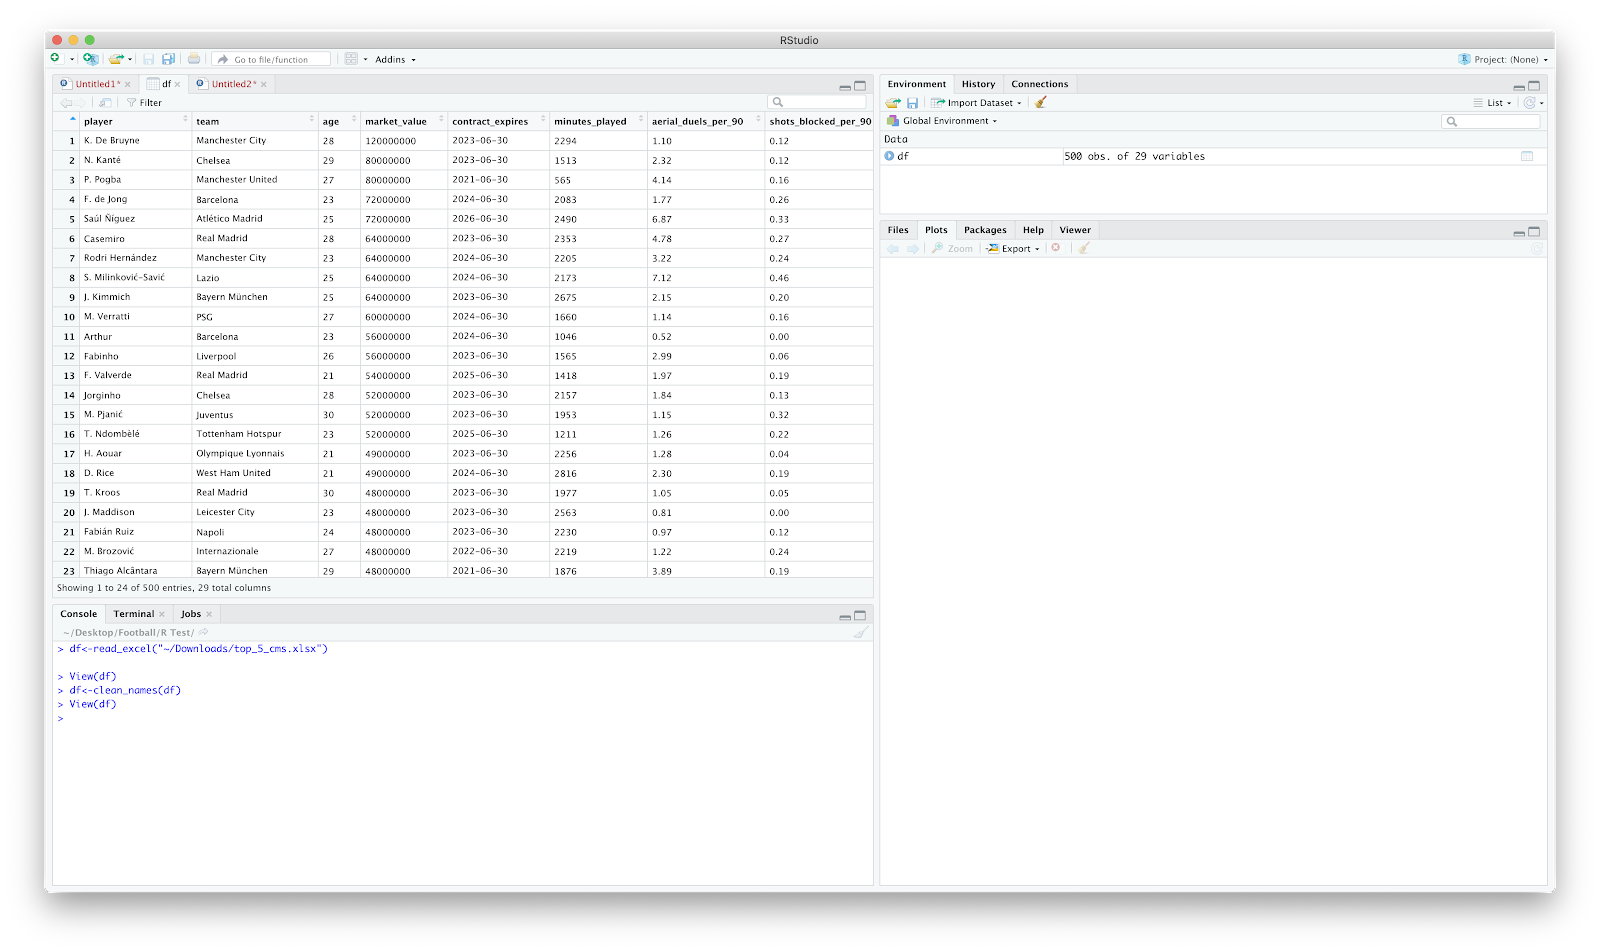Click the data viewer search field
Viewport: 1600px width, 952px height.
coord(817,102)
